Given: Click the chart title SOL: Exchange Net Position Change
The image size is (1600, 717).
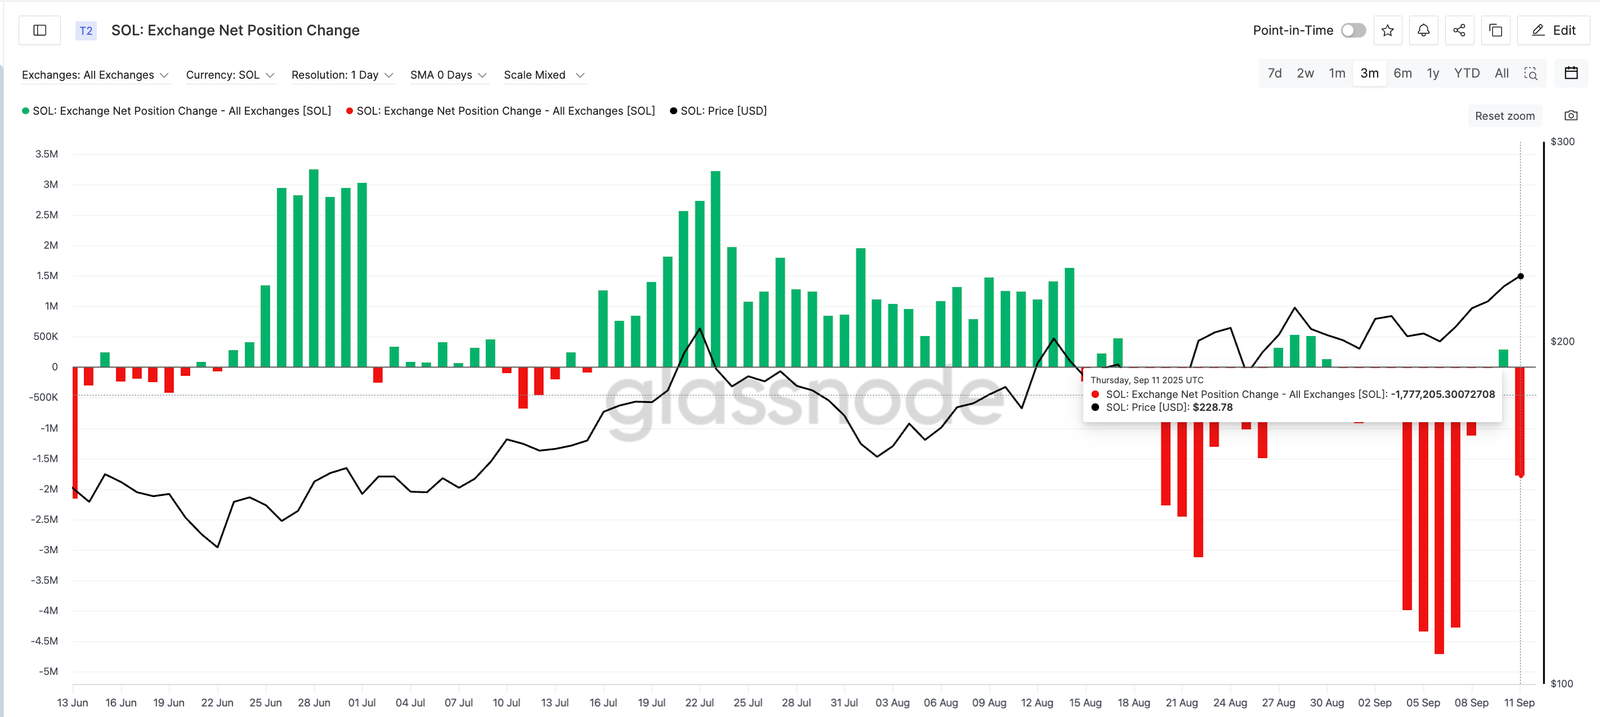Looking at the screenshot, I should click(235, 31).
